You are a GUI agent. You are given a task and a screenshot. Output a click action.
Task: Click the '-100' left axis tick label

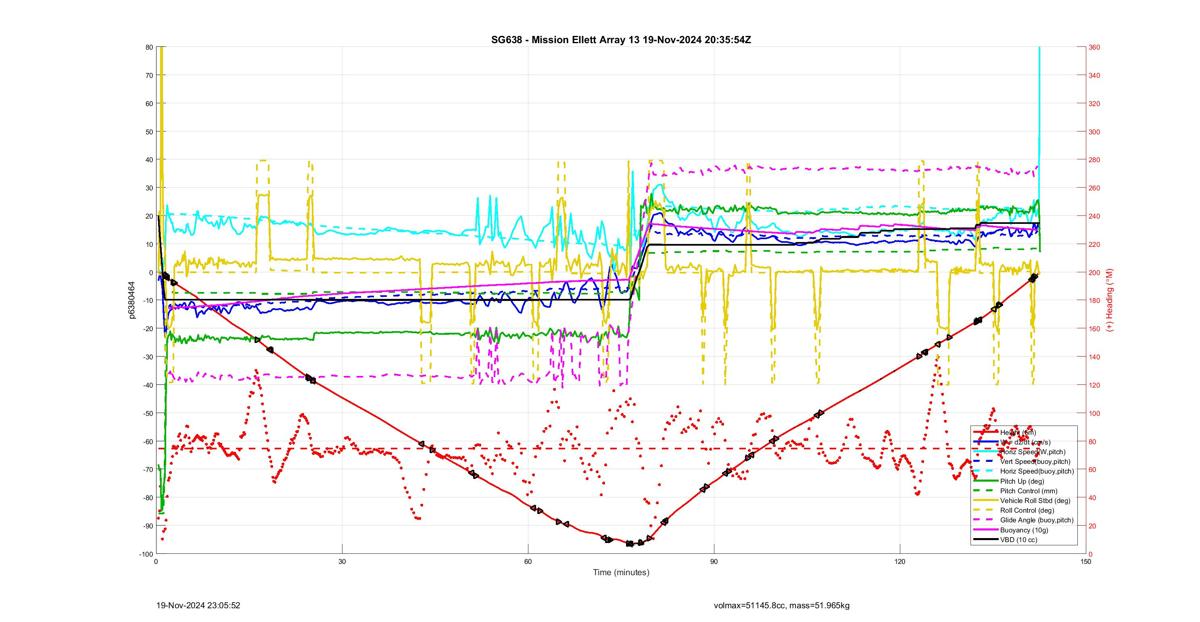pyautogui.click(x=145, y=554)
